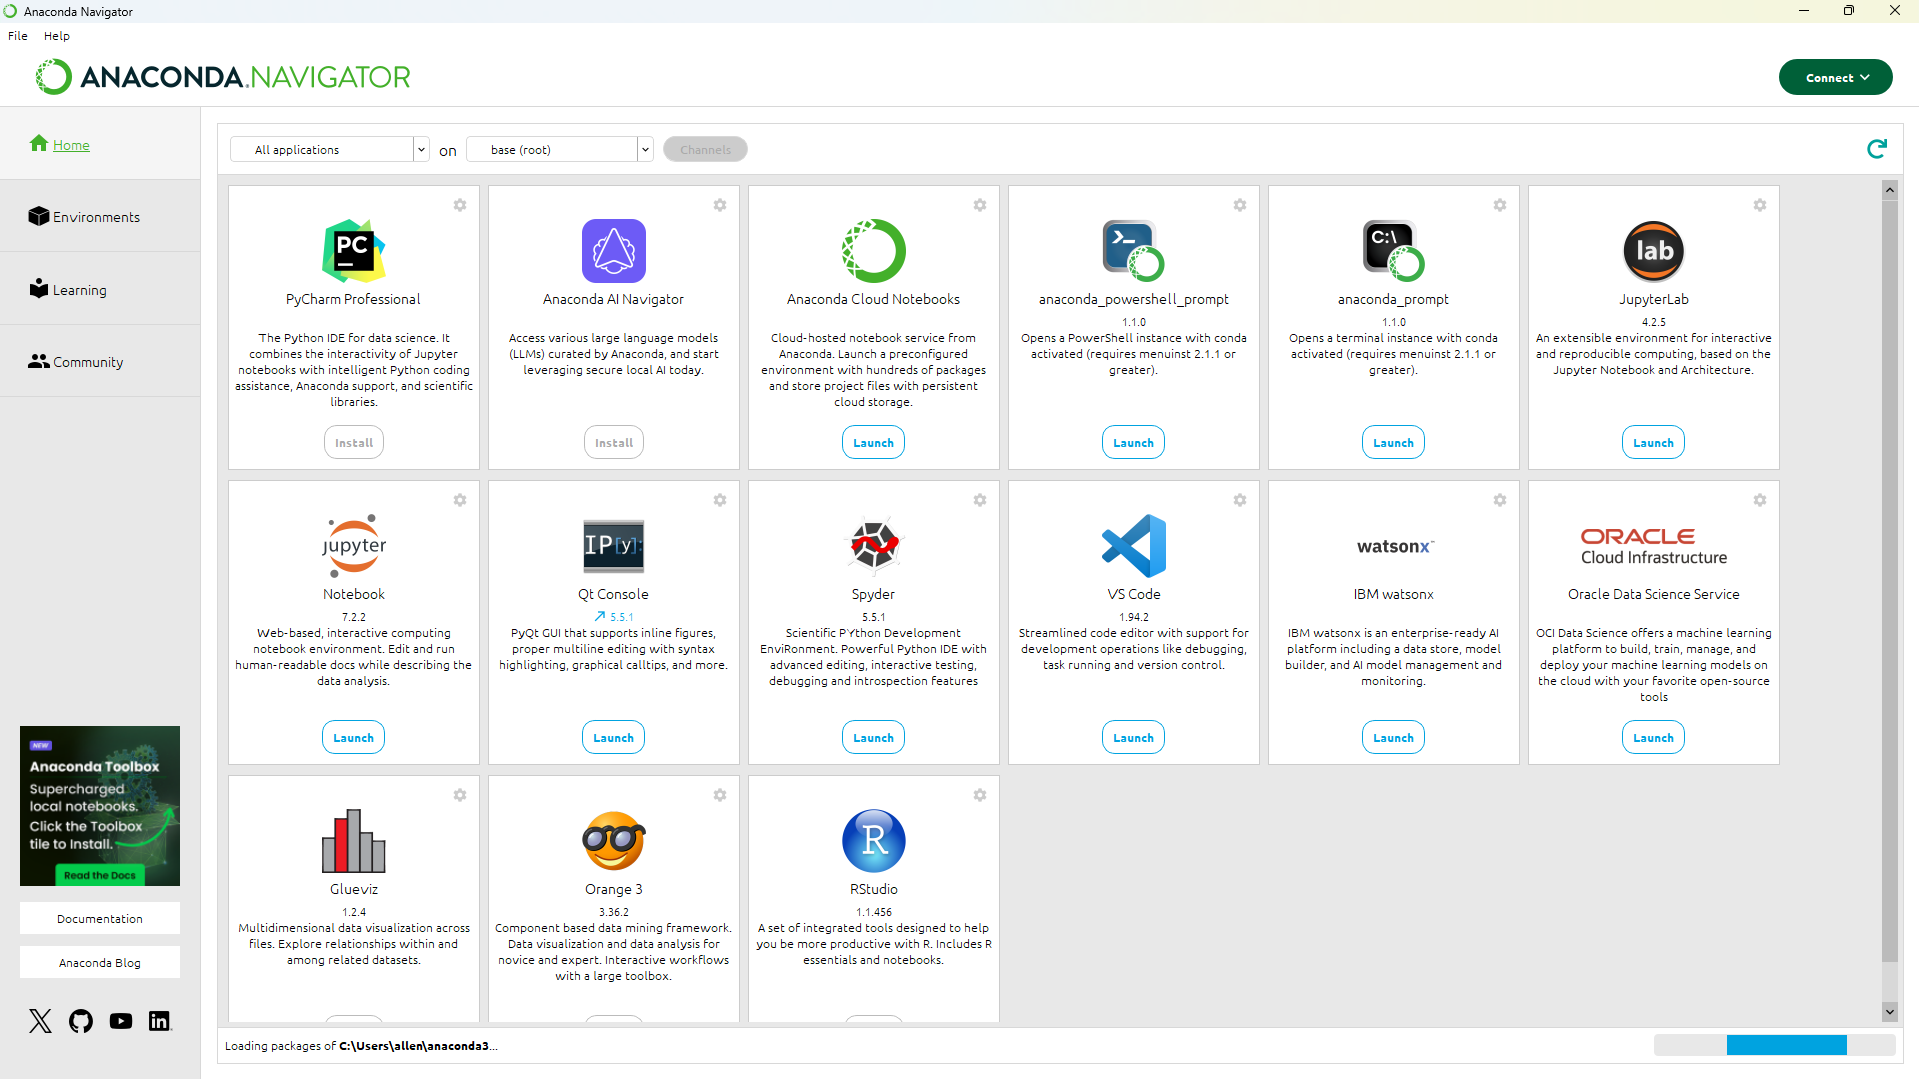Launch Spyder
The width and height of the screenshot is (1919, 1079).
tap(873, 738)
